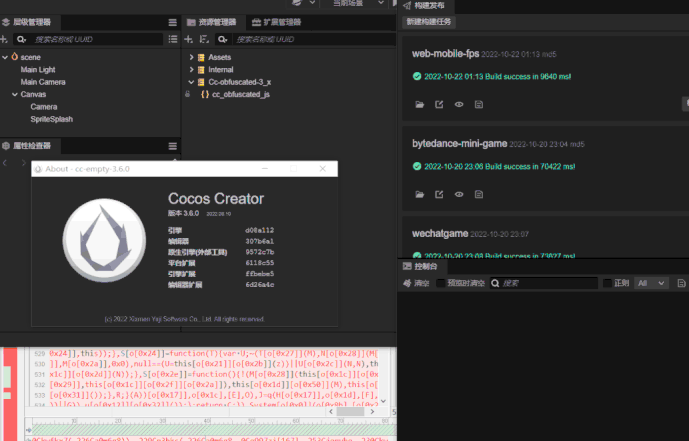Edit the web-mobile-fps build task
This screenshot has width=689, height=441.
[x=439, y=105]
